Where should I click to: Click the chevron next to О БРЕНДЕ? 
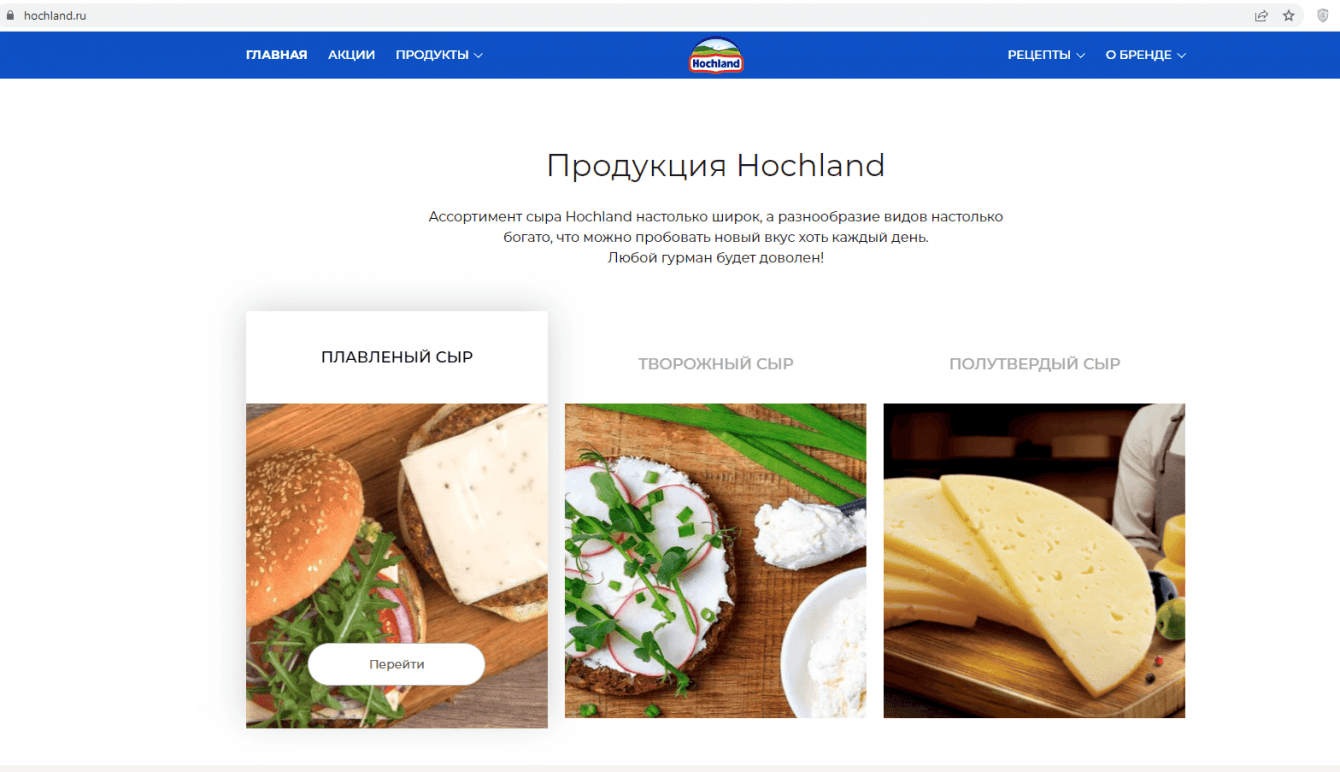(1181, 56)
